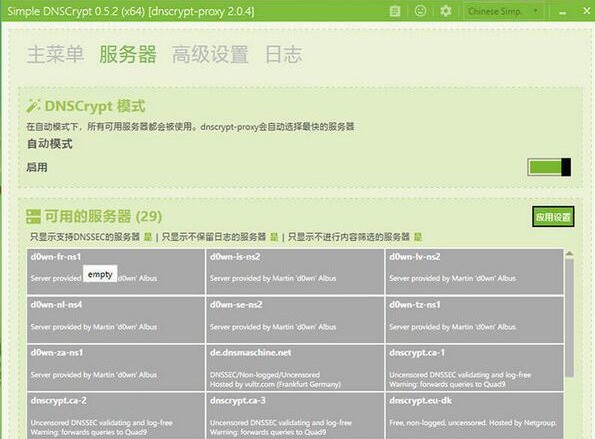Choose the dnscrypt.ca-3 server
595x439 pixels.
pyautogui.click(x=295, y=416)
